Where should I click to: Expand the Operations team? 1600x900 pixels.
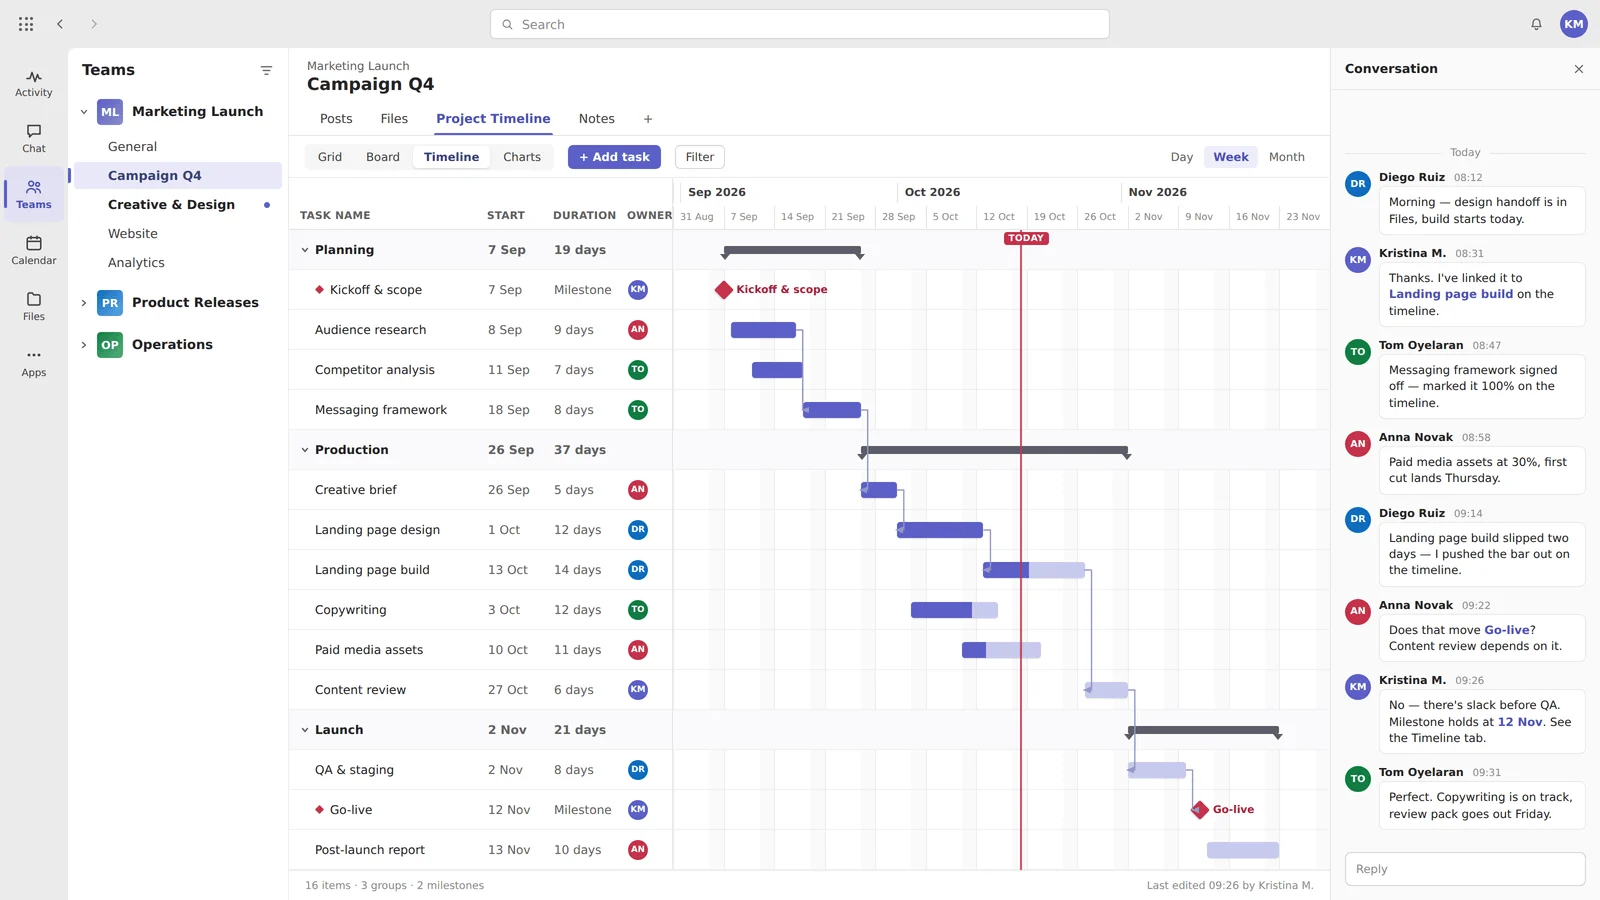pyautogui.click(x=84, y=345)
